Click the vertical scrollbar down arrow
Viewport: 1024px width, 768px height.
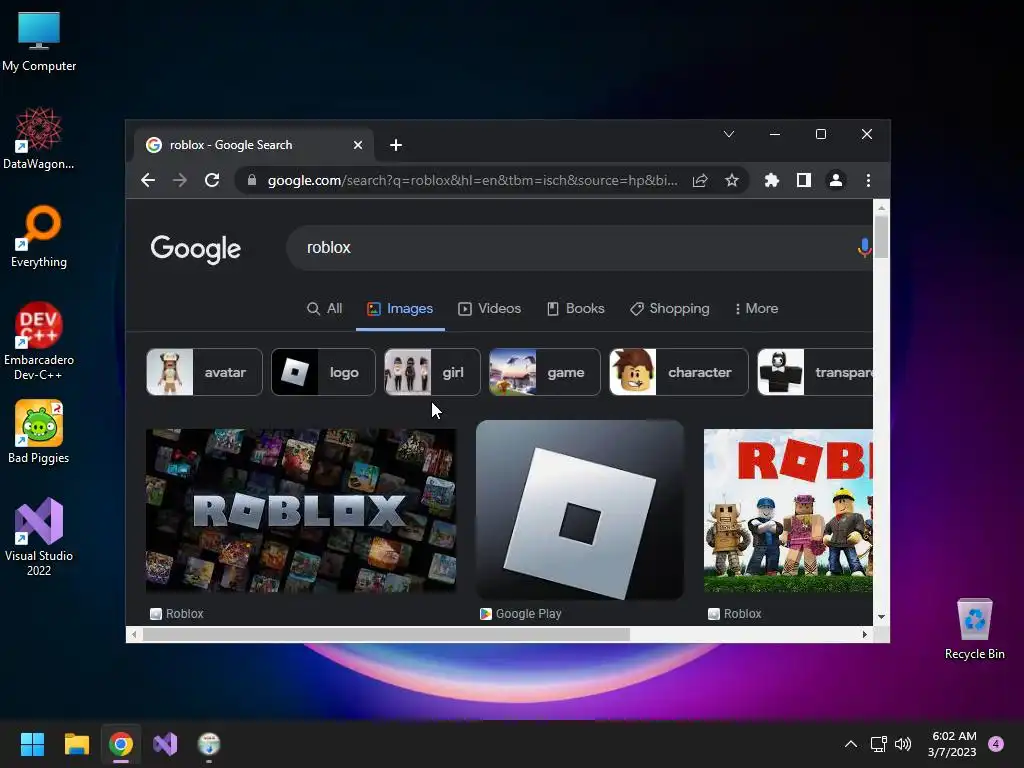click(881, 616)
